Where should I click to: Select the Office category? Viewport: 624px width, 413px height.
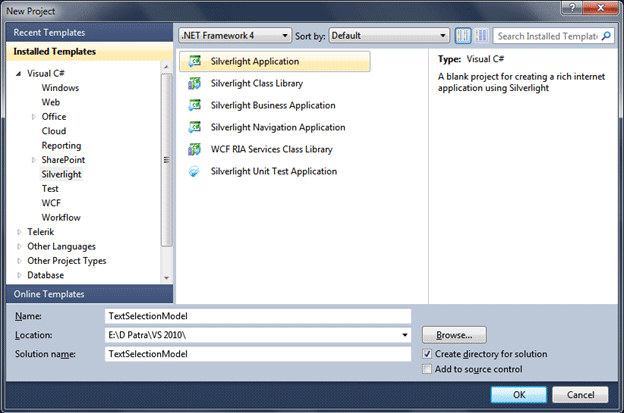[x=54, y=117]
